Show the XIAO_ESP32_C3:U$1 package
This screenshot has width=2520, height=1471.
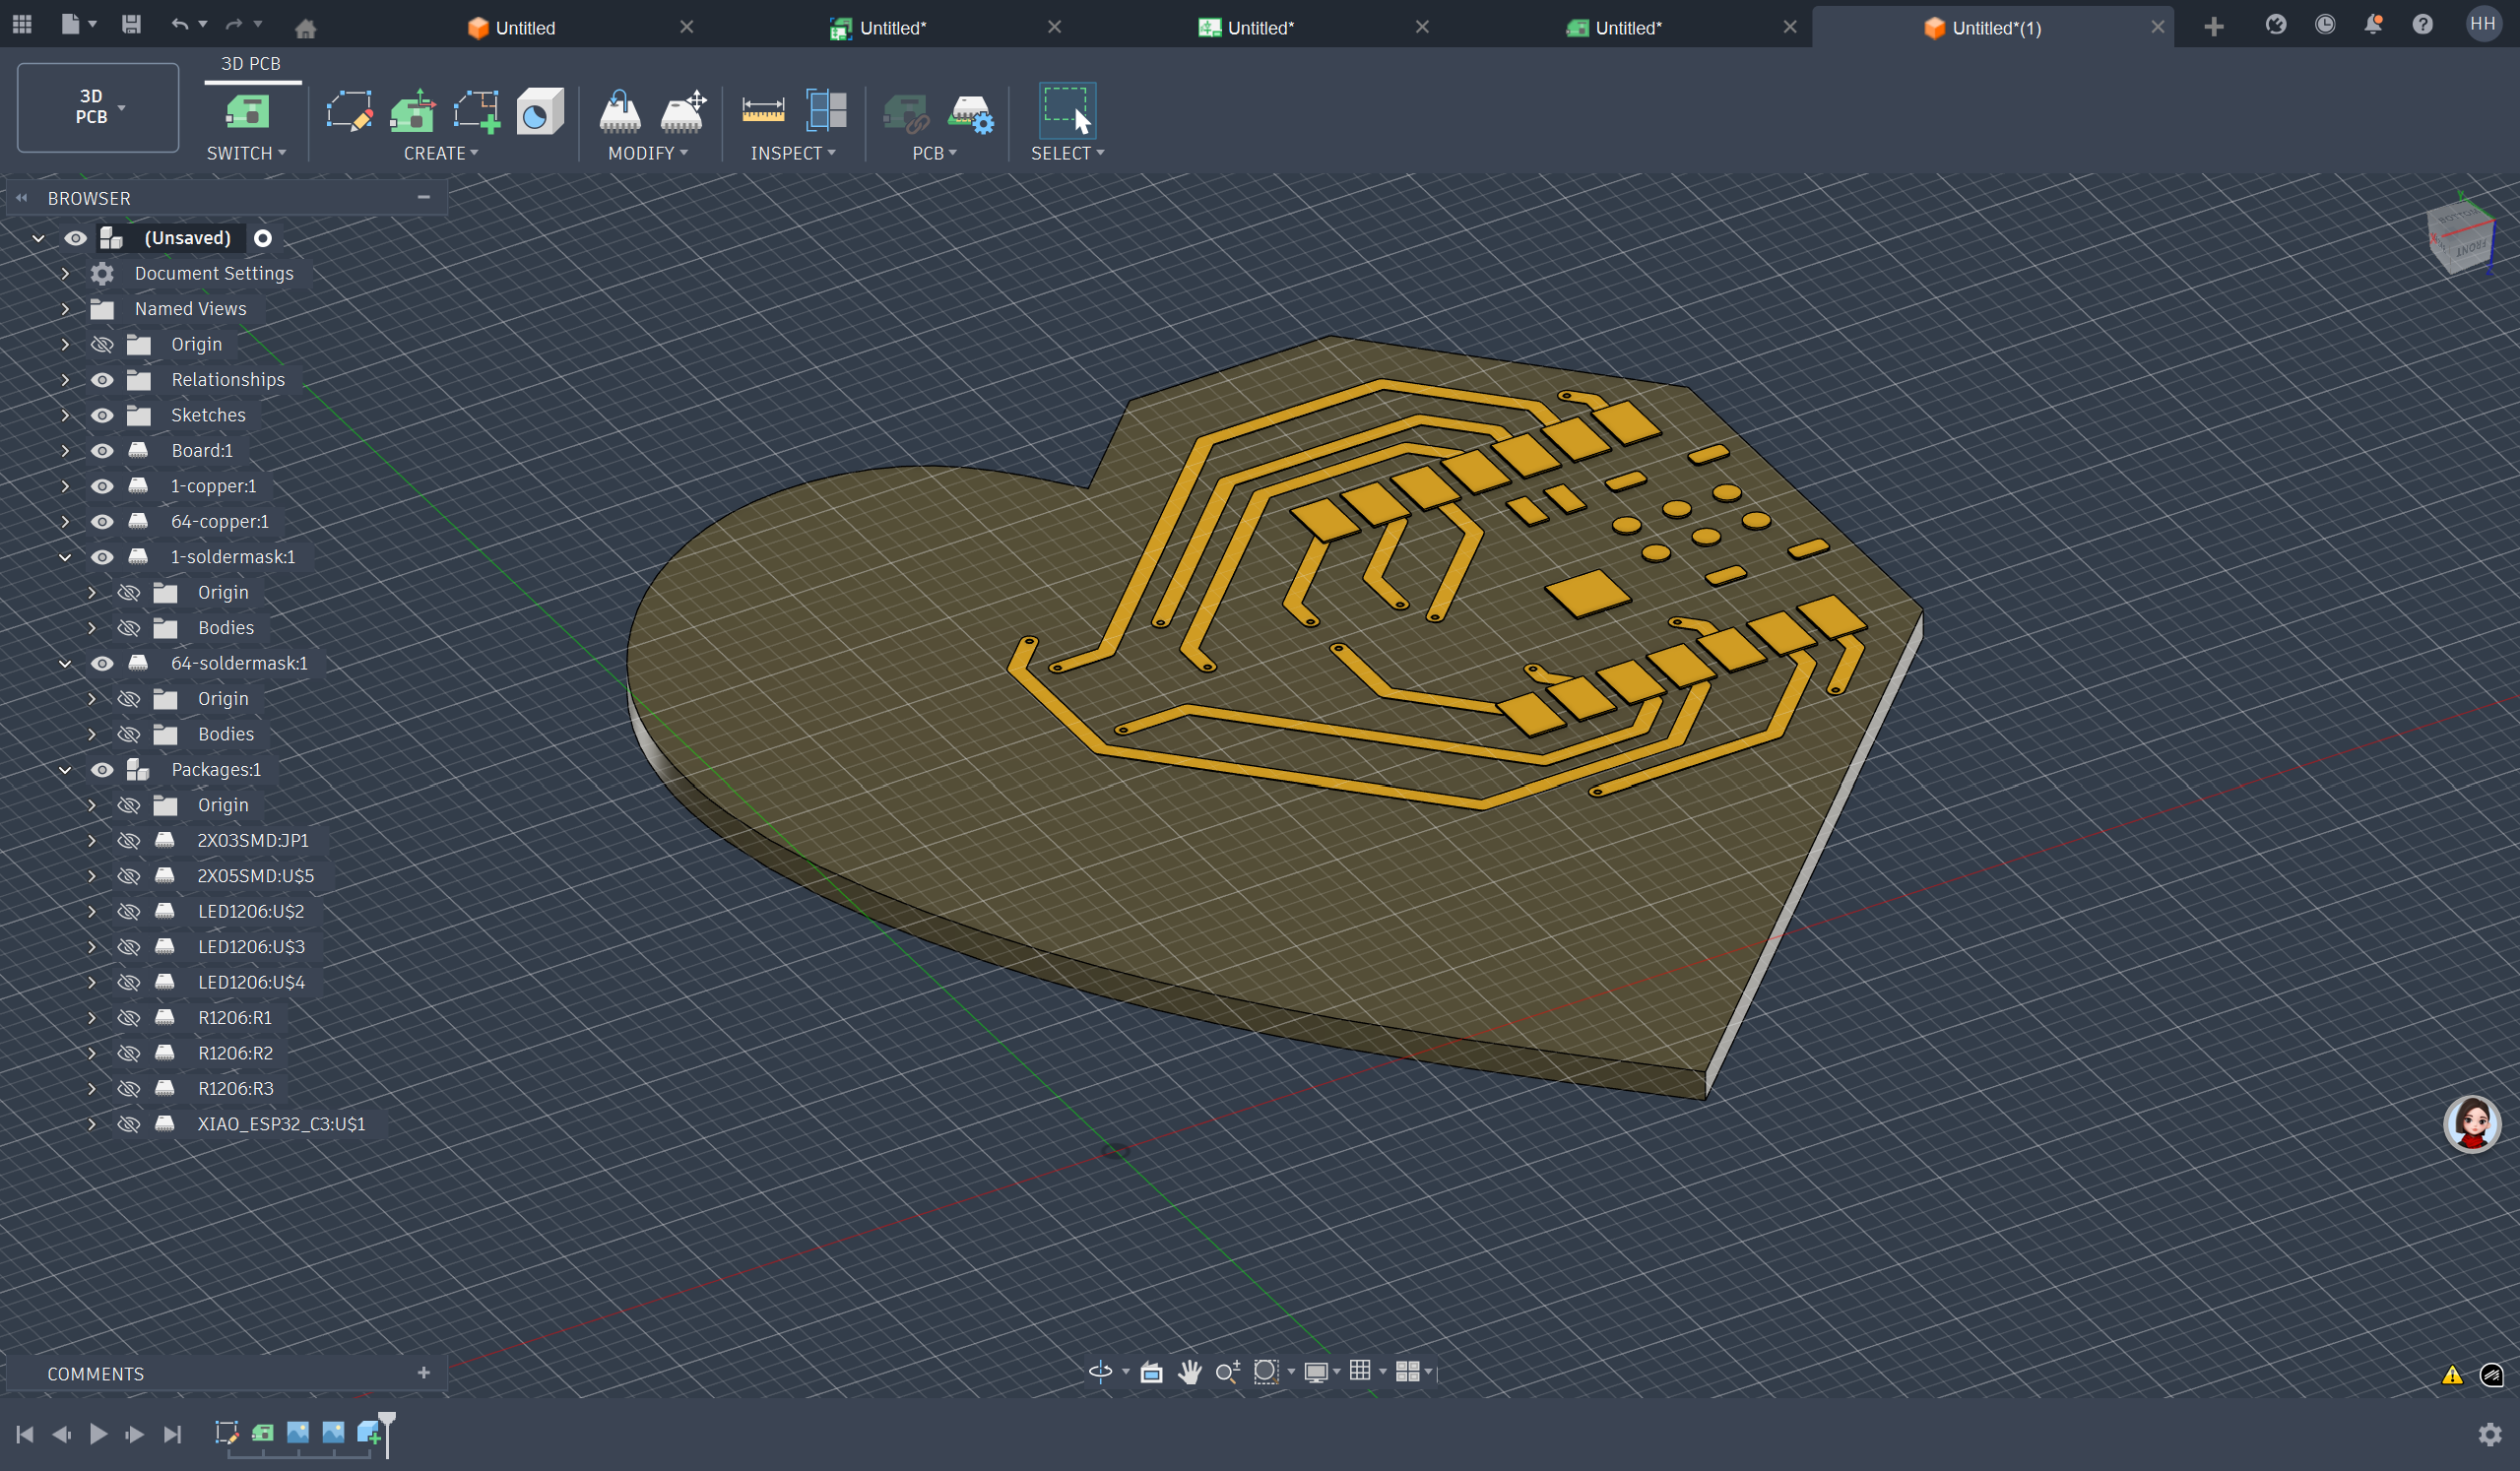pos(128,1125)
